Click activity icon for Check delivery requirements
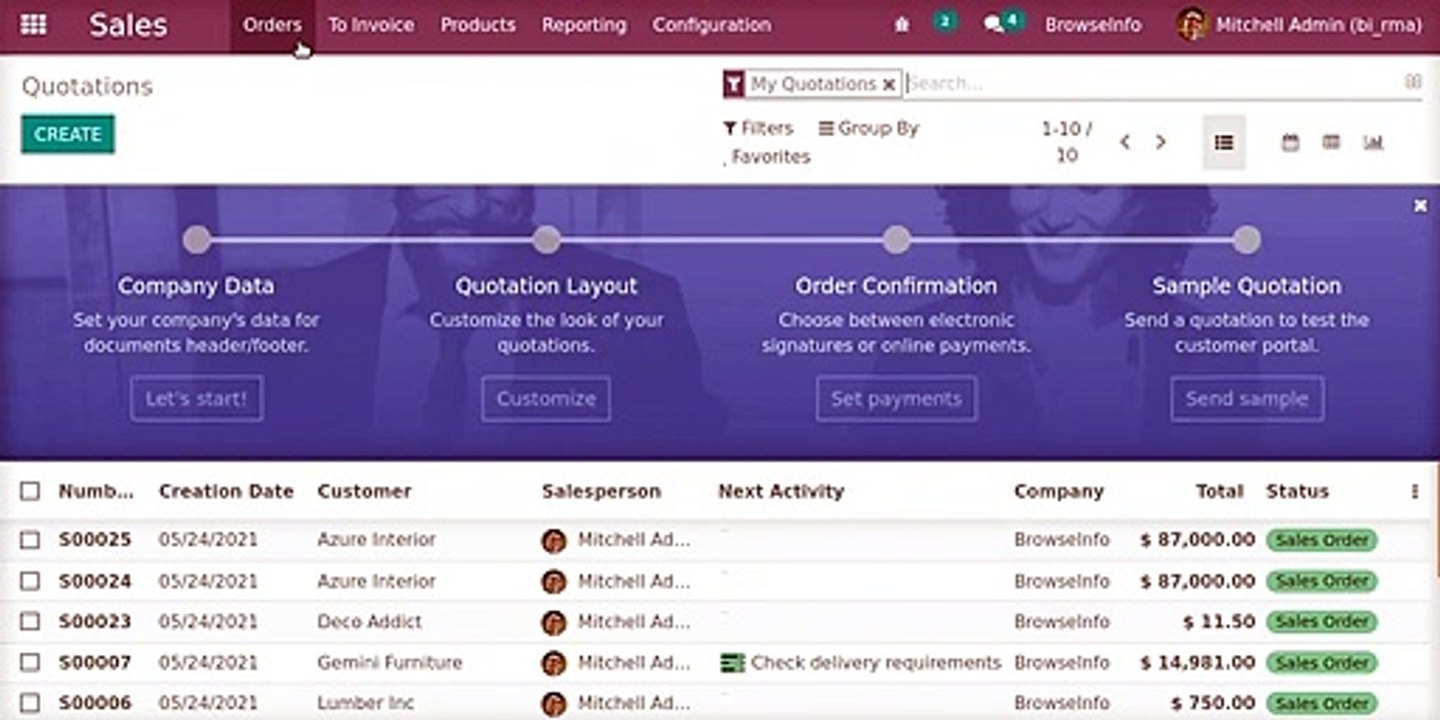Image resolution: width=1440 pixels, height=720 pixels. pyautogui.click(x=733, y=662)
